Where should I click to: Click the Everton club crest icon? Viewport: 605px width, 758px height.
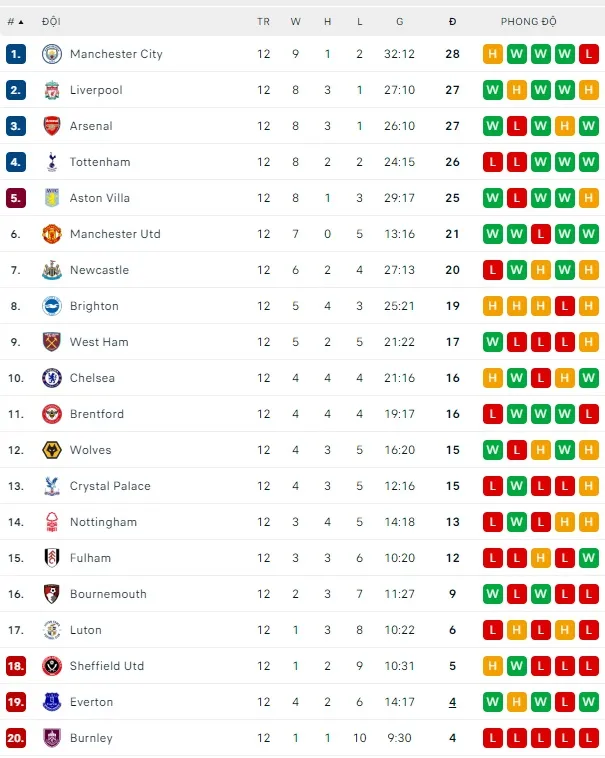pos(51,702)
